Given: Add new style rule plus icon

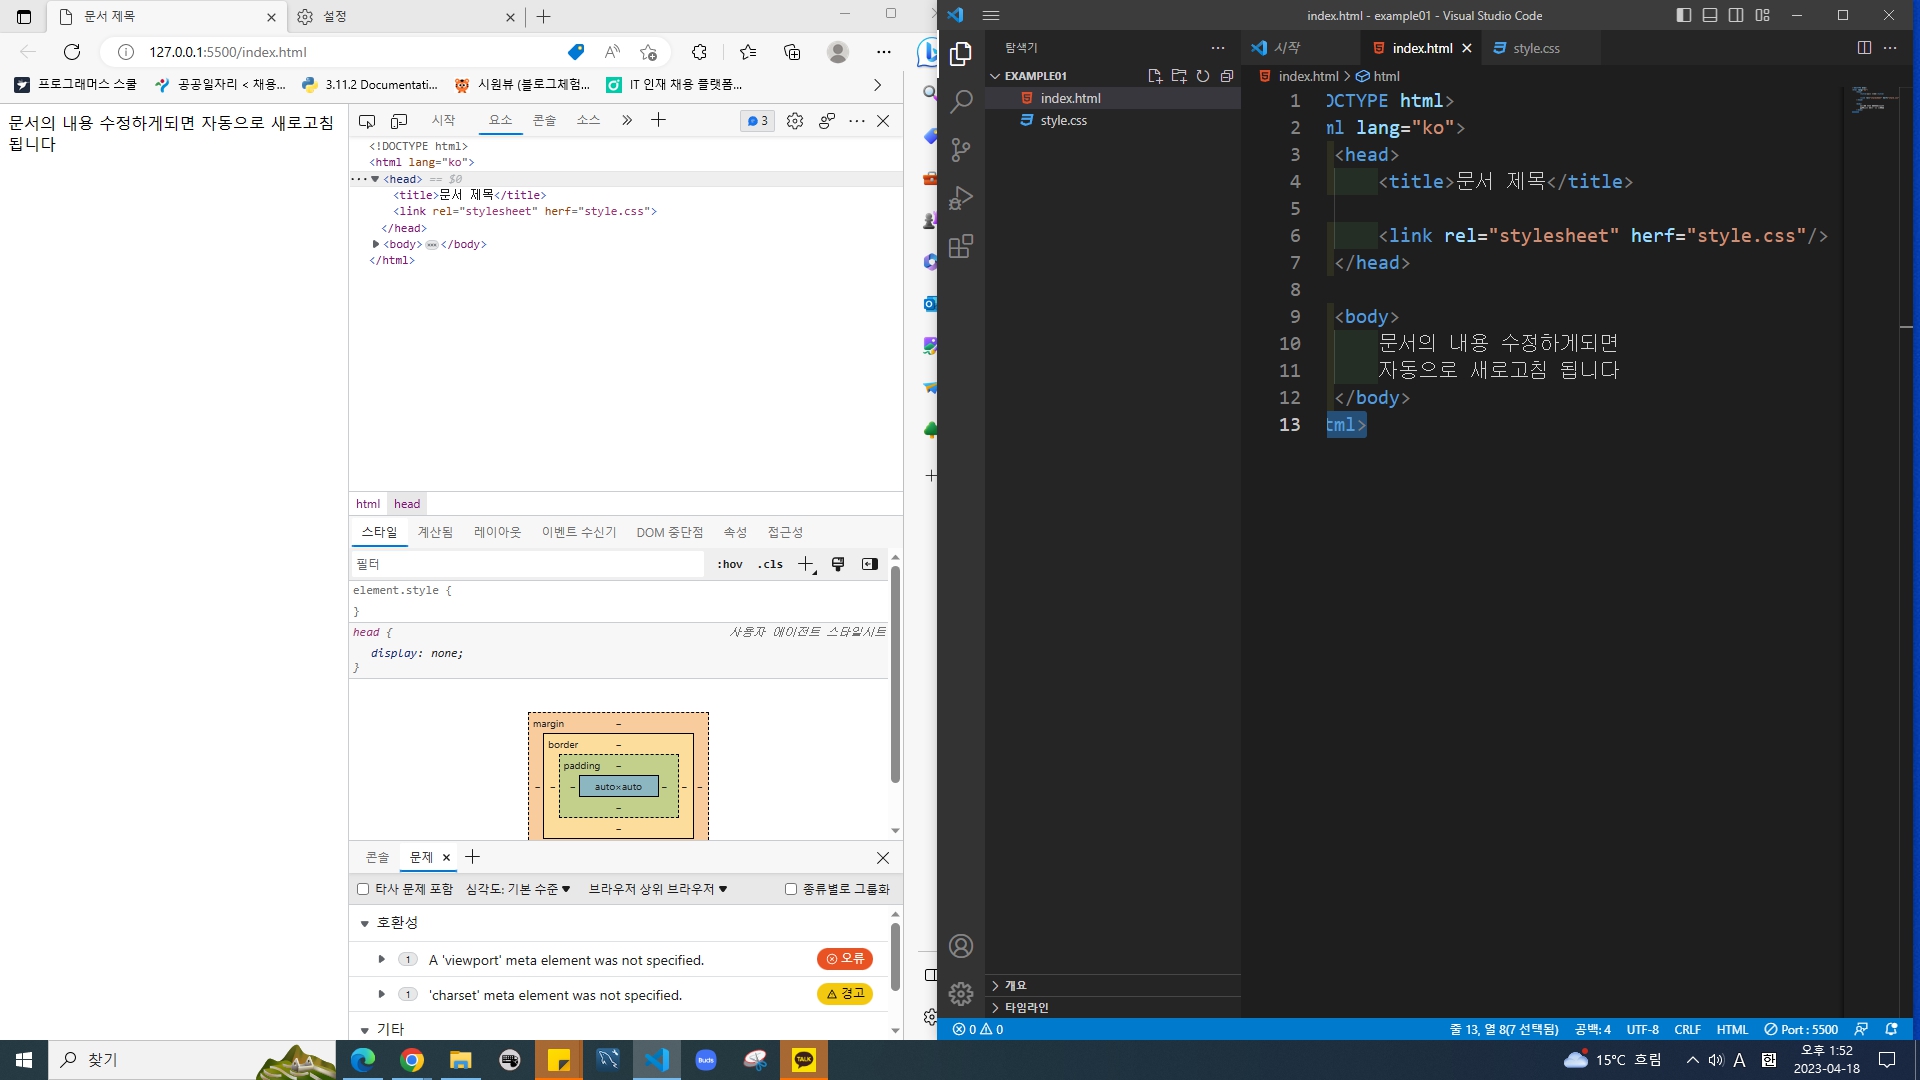Looking at the screenshot, I should click(806, 564).
